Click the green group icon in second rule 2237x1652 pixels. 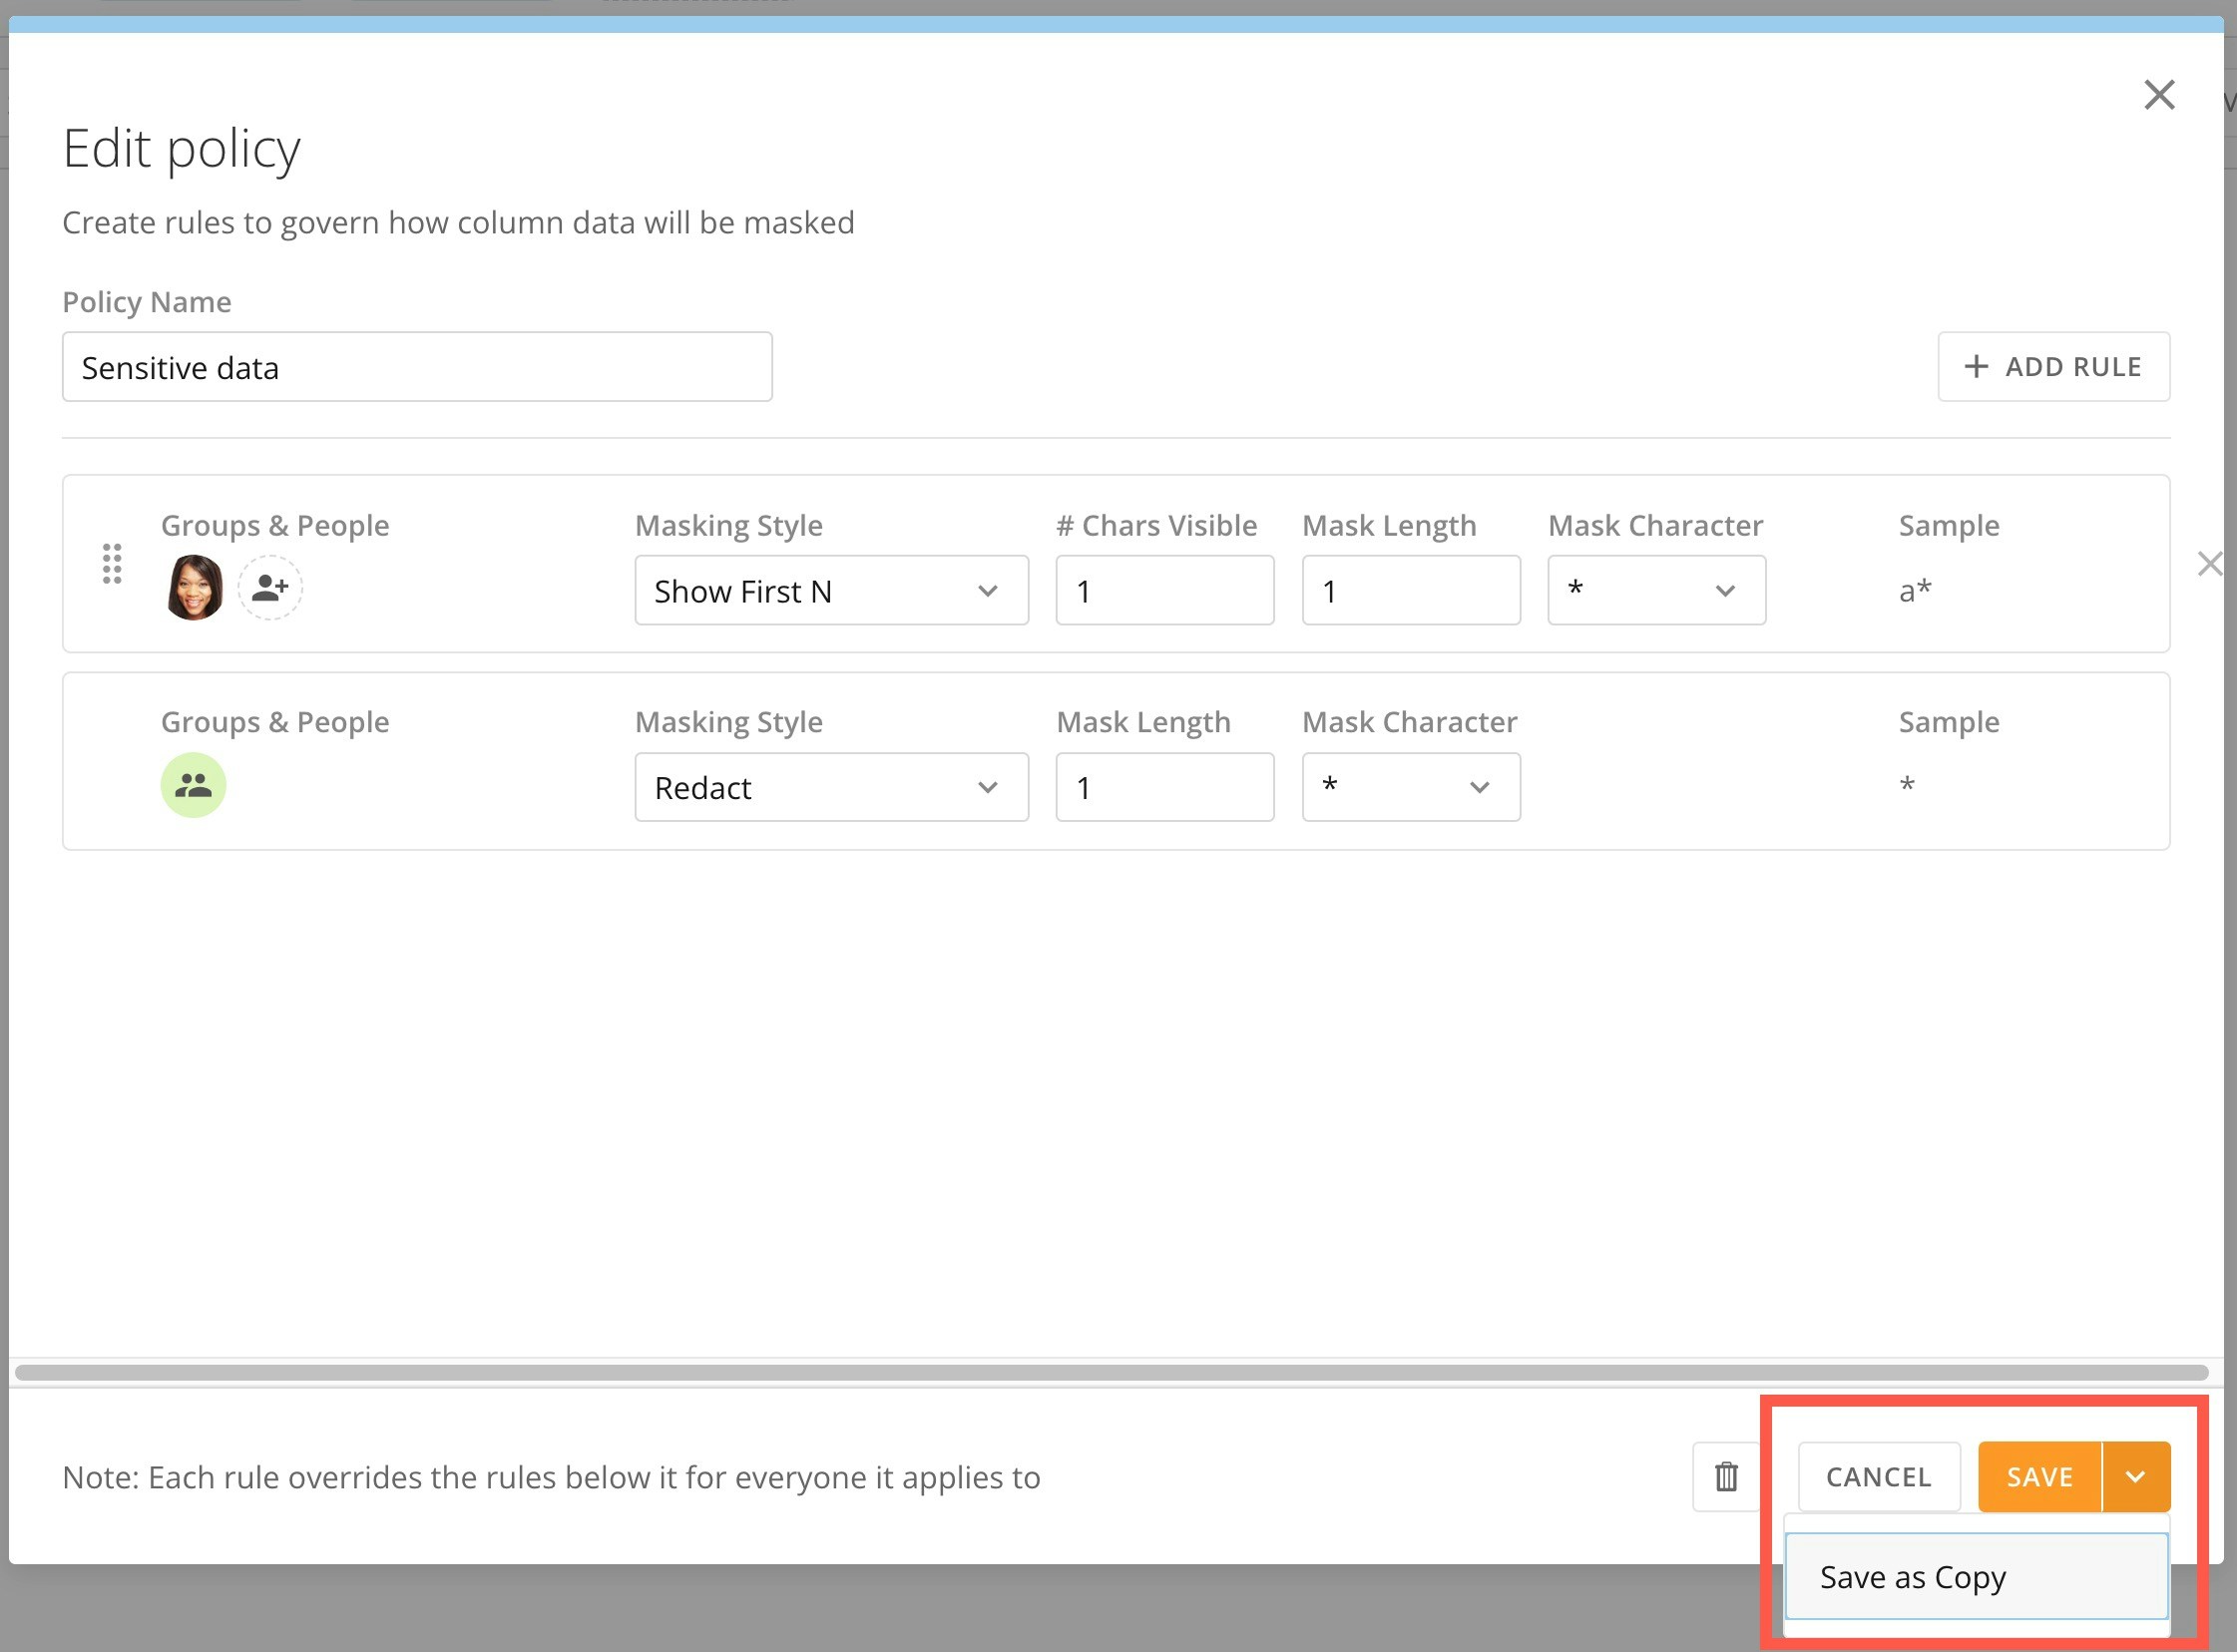pos(193,785)
